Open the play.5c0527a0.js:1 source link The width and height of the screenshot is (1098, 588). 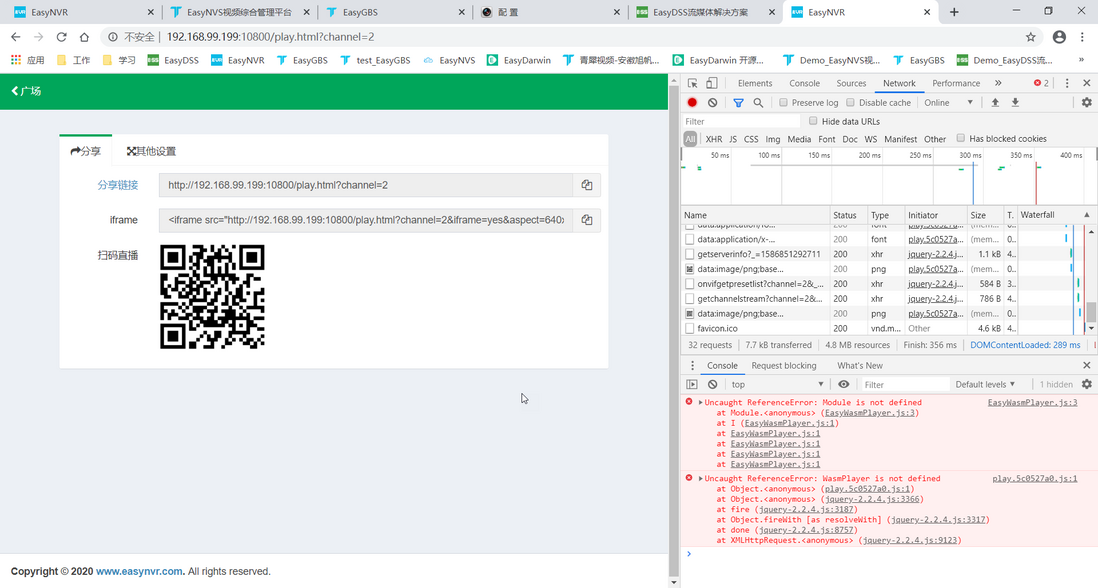[1034, 479]
